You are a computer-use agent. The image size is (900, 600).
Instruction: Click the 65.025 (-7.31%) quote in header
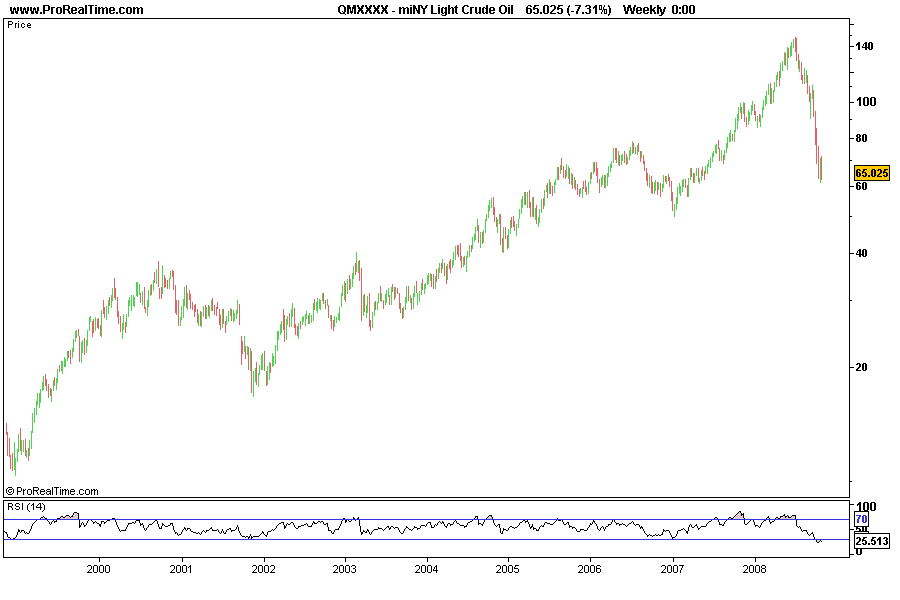(568, 10)
